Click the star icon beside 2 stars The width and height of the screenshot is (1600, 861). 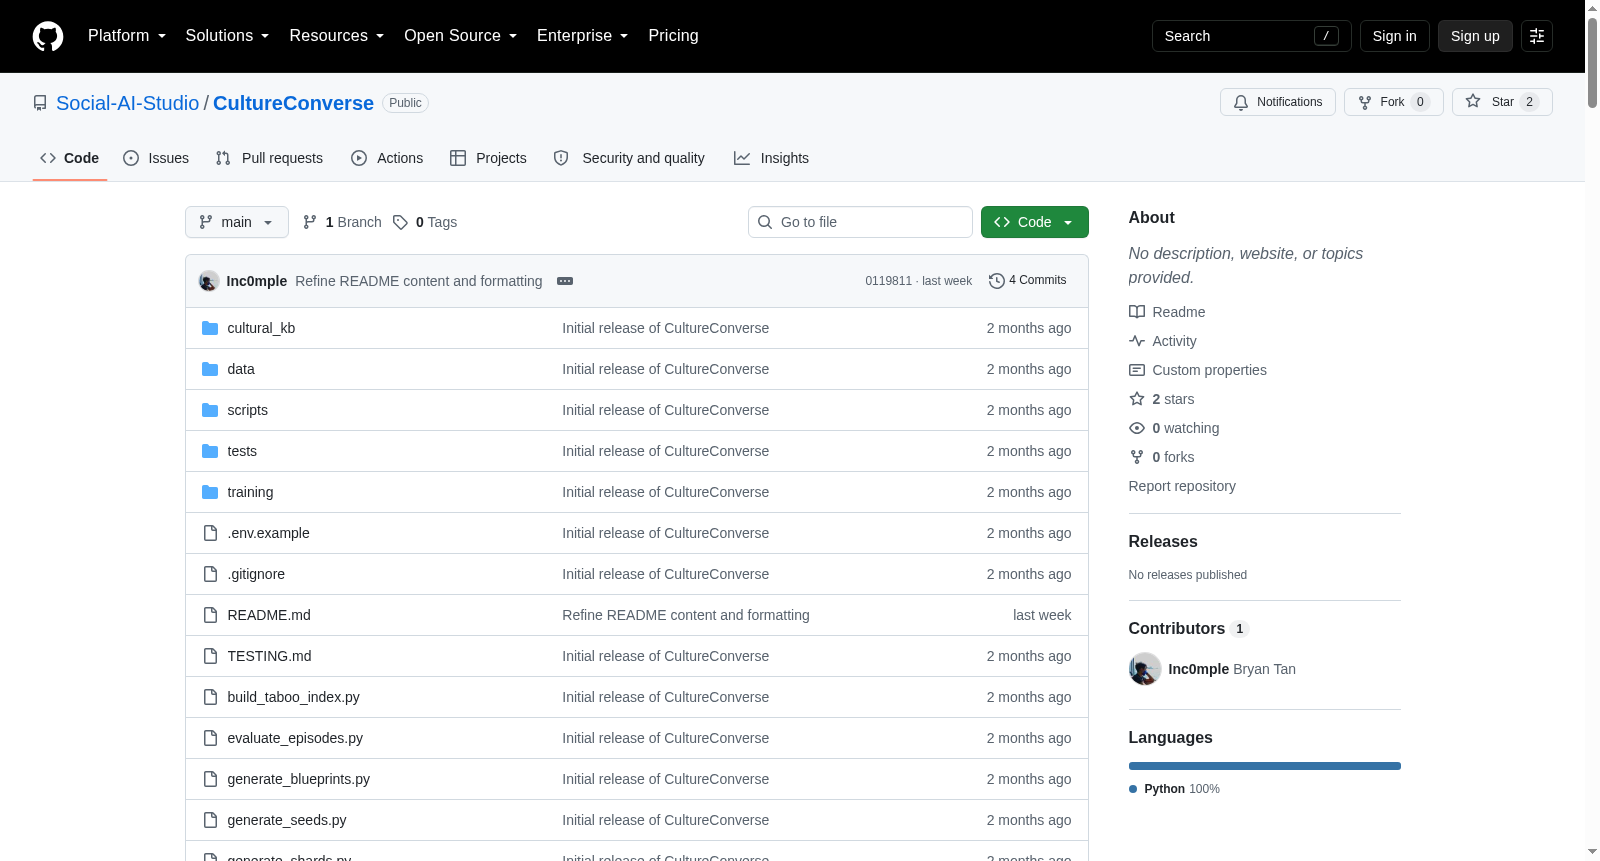(1137, 399)
